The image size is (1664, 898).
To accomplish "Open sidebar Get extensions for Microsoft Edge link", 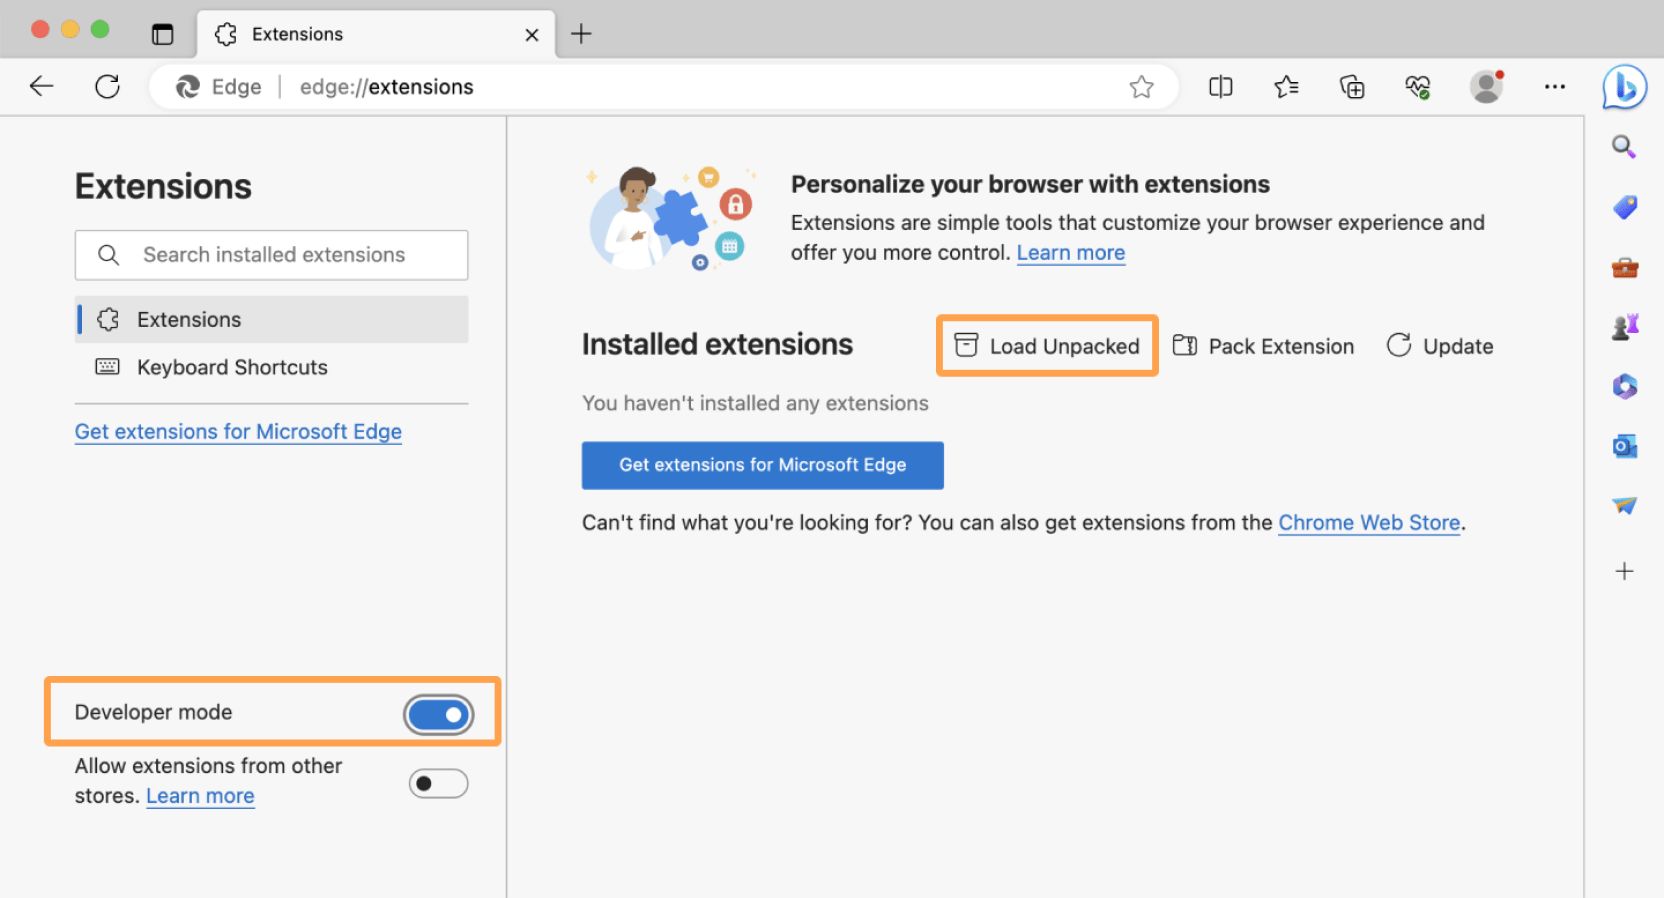I will (238, 431).
